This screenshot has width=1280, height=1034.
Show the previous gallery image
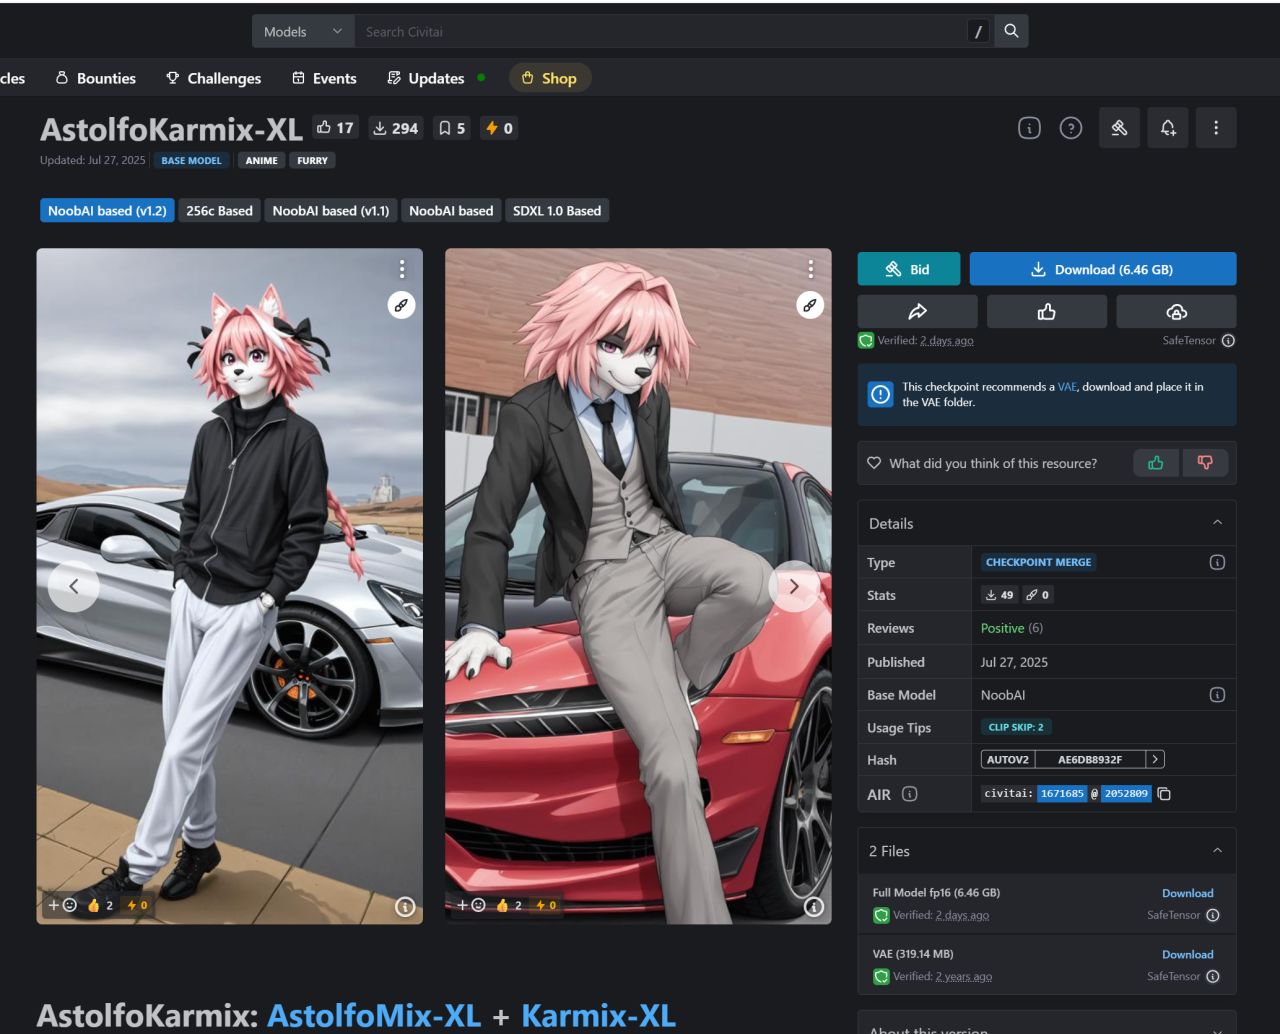(x=73, y=587)
